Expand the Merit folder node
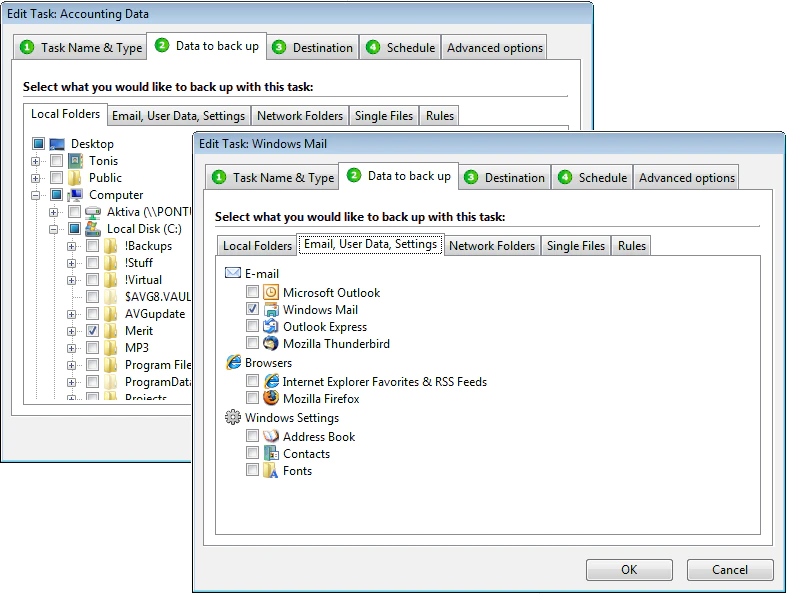 pyautogui.click(x=71, y=331)
